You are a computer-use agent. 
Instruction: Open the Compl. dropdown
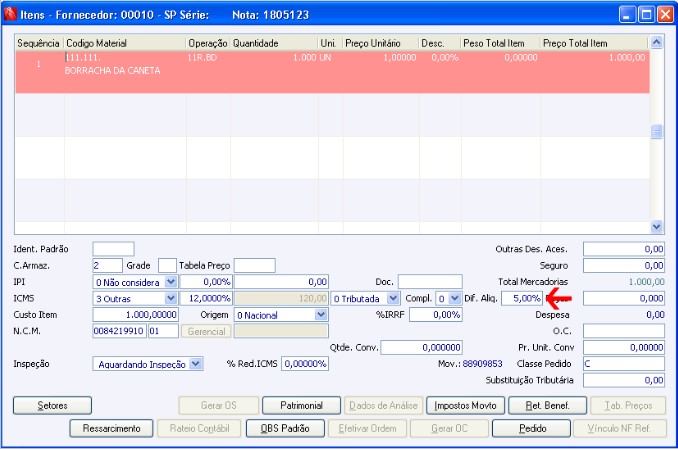pyautogui.click(x=454, y=298)
